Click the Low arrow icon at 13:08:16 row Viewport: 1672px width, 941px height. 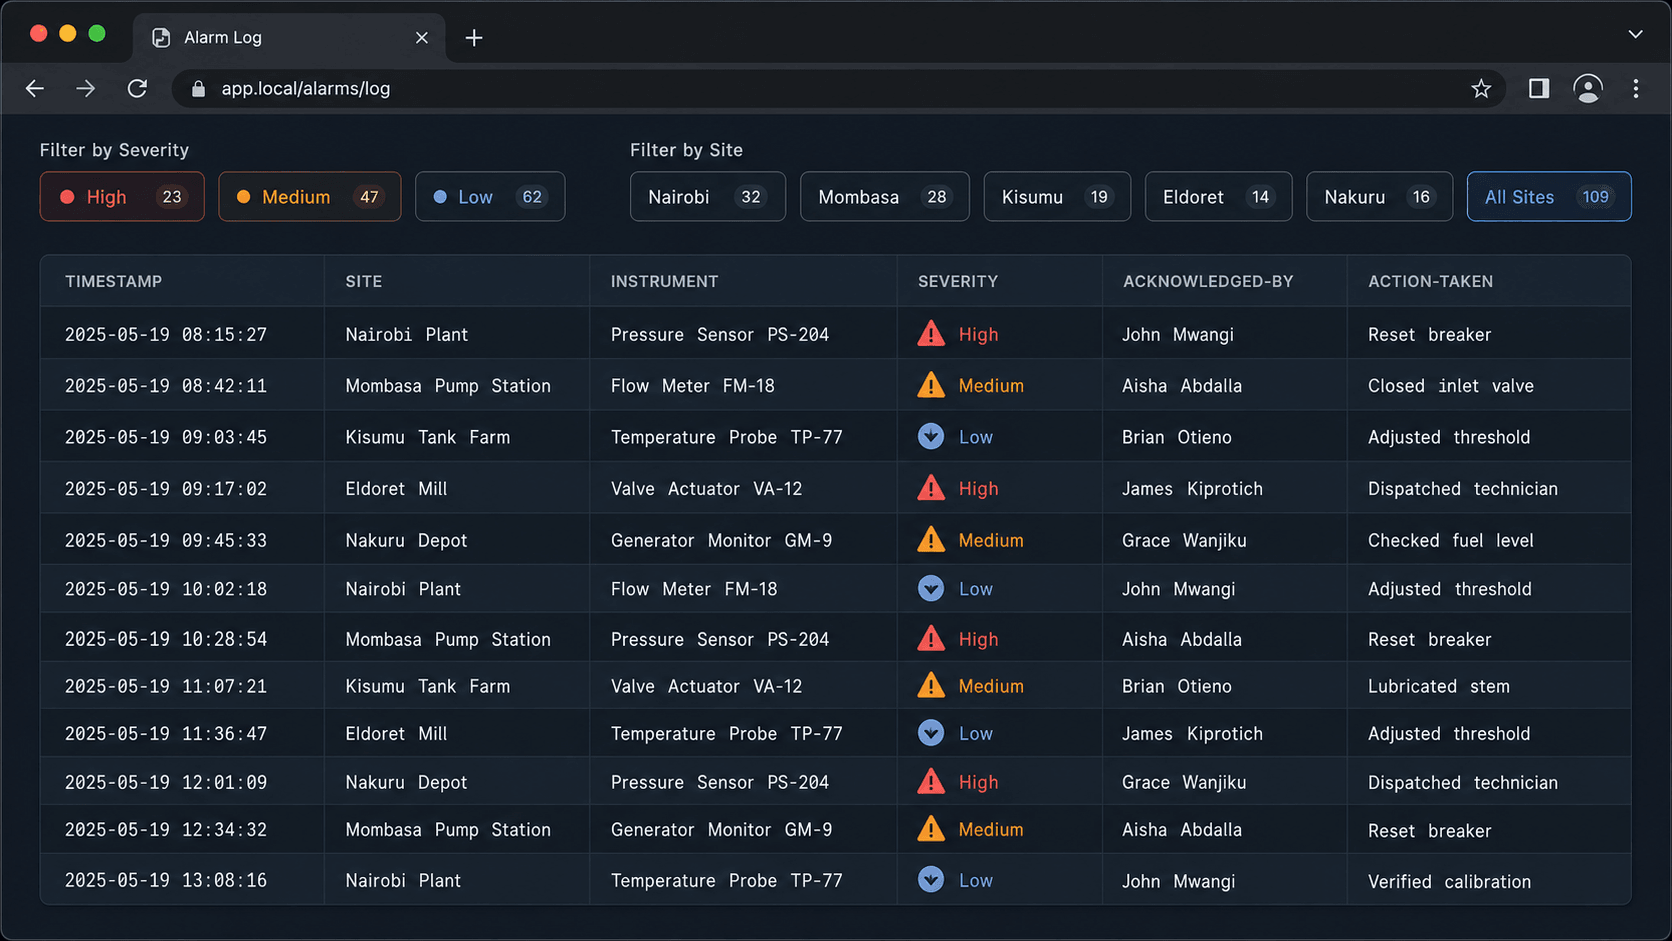click(931, 879)
